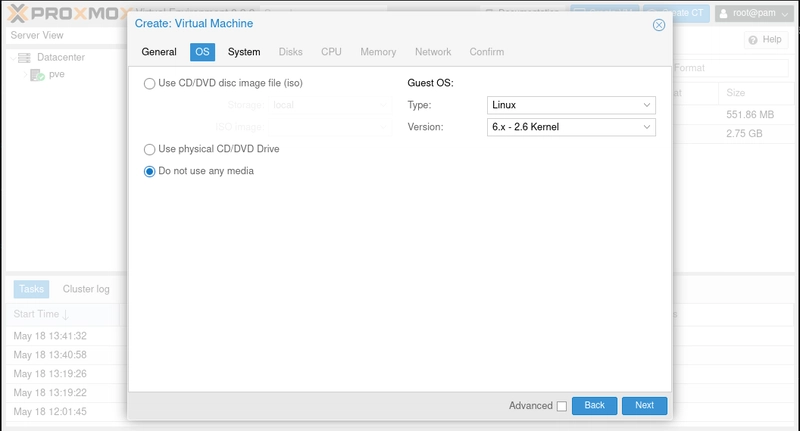This screenshot has width=800, height=431.
Task: Click the root@pam user icon
Action: pyautogui.click(x=723, y=13)
